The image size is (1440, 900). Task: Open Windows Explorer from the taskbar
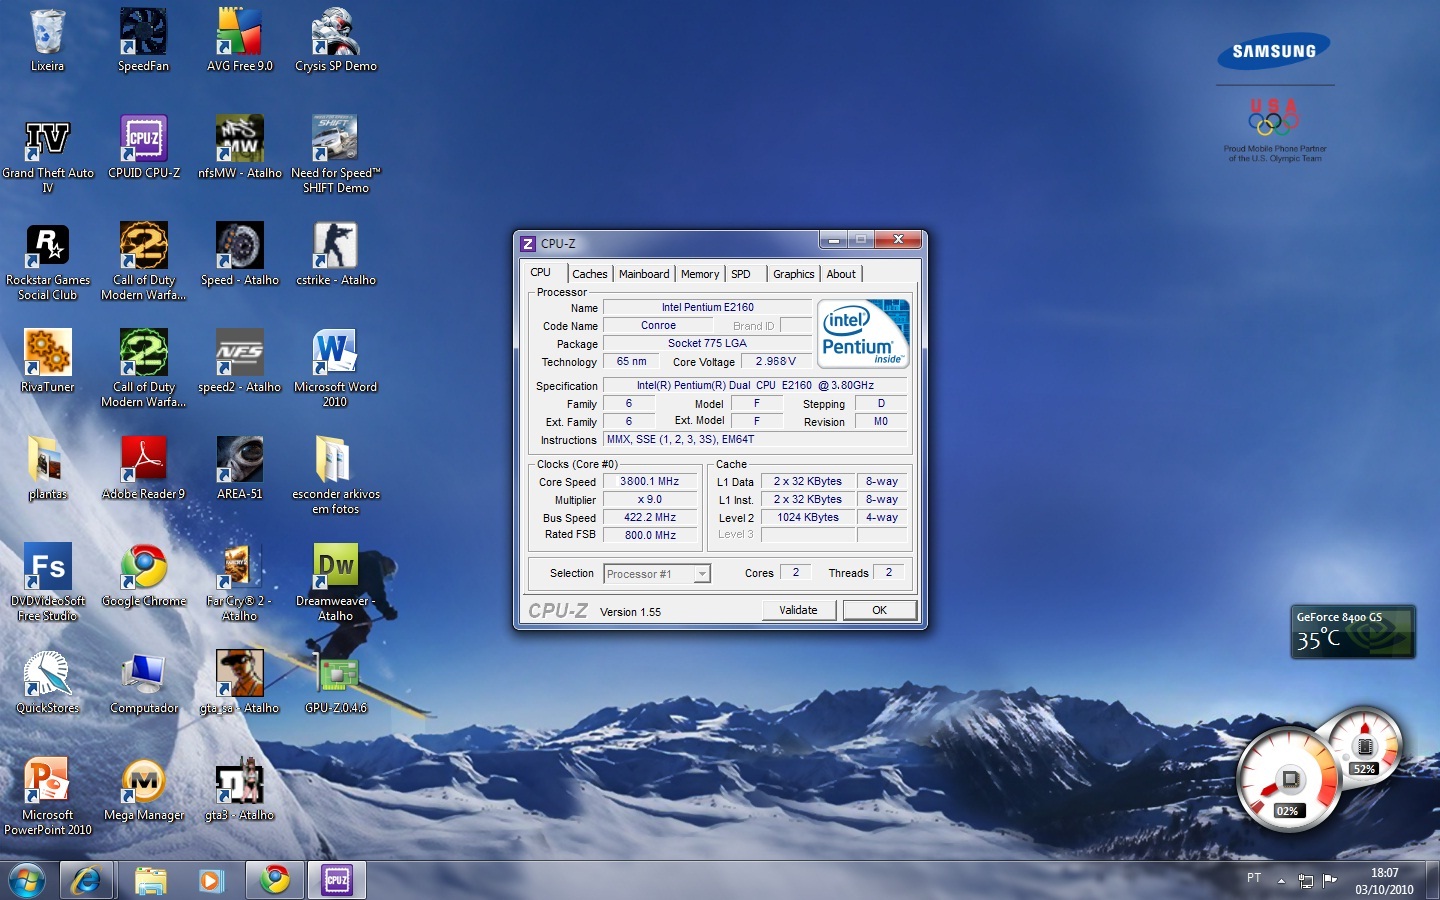(150, 880)
